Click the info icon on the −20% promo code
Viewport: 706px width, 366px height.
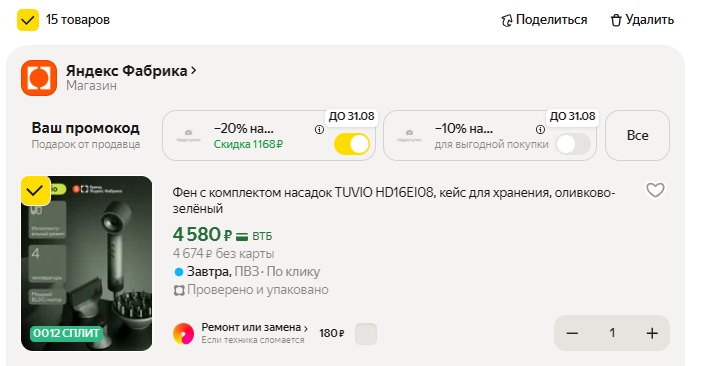(x=319, y=130)
